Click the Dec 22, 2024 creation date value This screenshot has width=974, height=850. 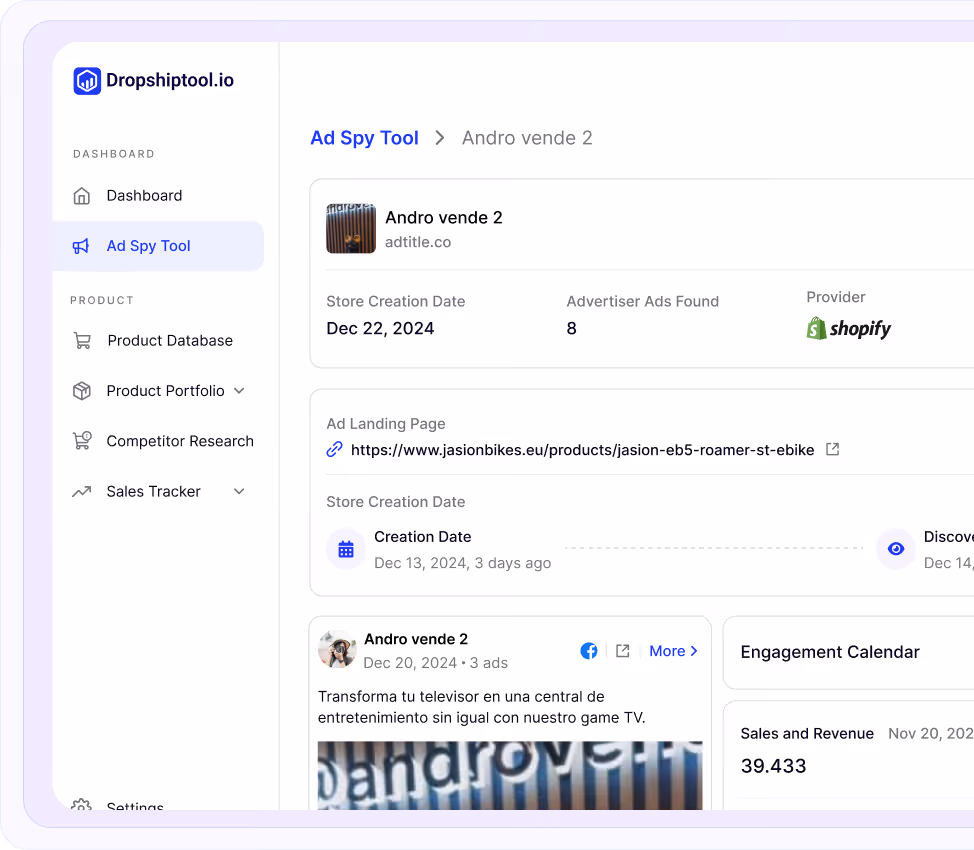pyautogui.click(x=380, y=328)
